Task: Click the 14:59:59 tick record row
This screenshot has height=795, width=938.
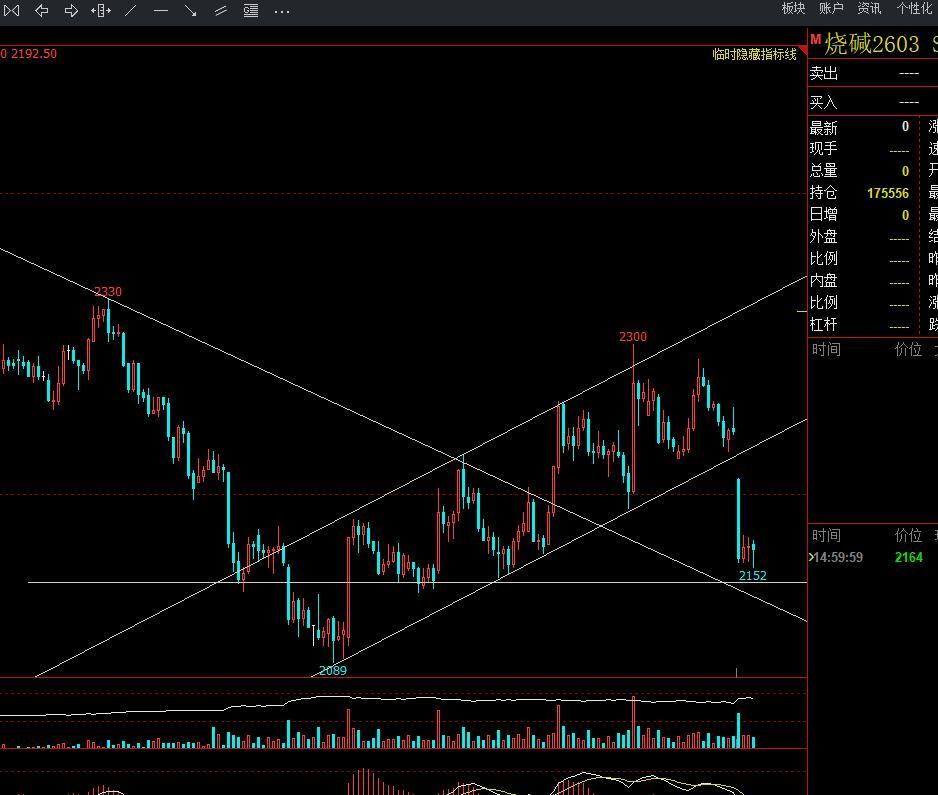Action: pyautogui.click(x=873, y=558)
